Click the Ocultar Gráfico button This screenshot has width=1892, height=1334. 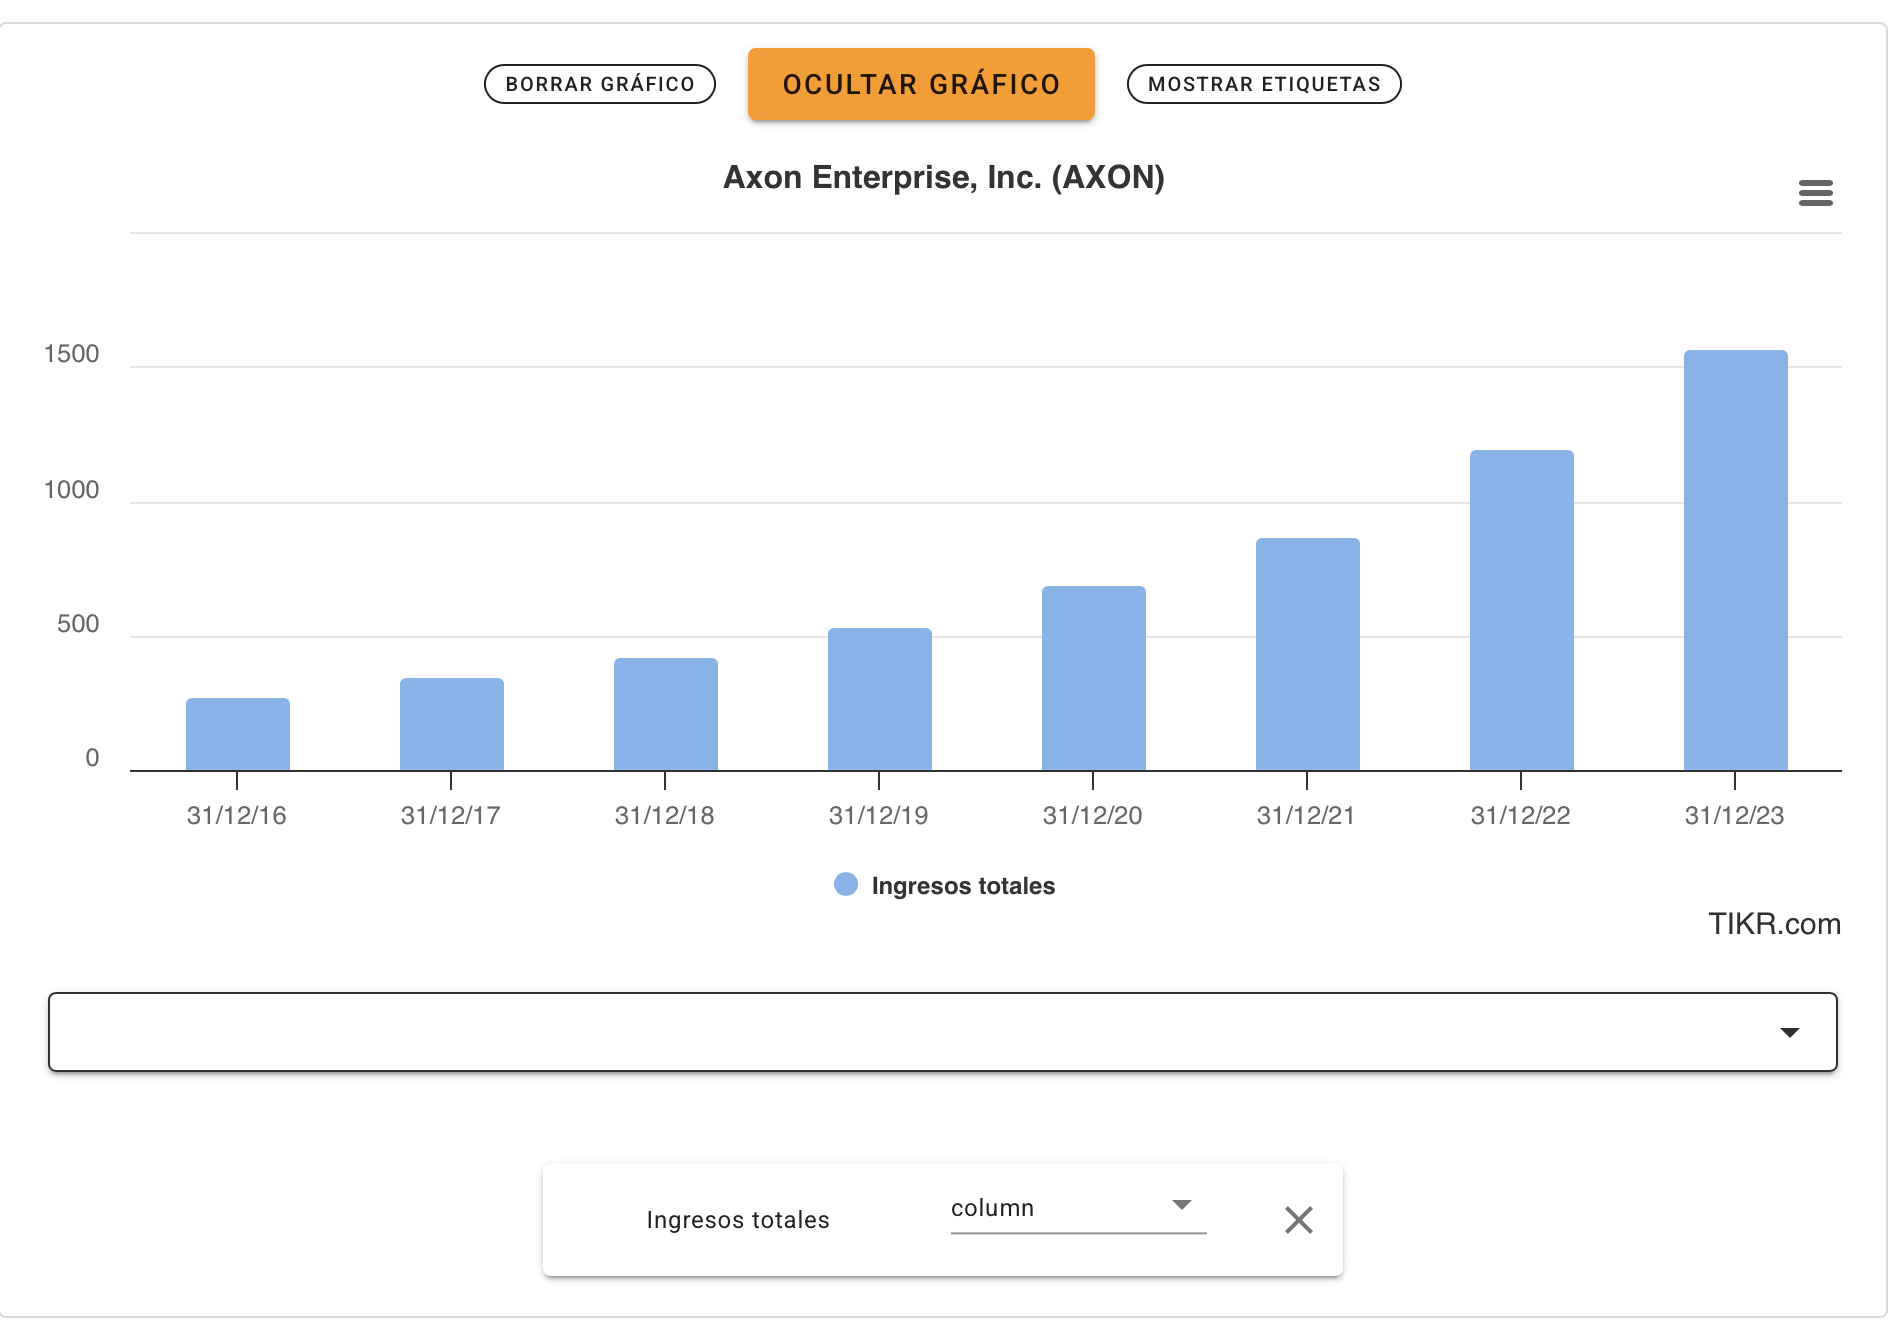coord(921,84)
